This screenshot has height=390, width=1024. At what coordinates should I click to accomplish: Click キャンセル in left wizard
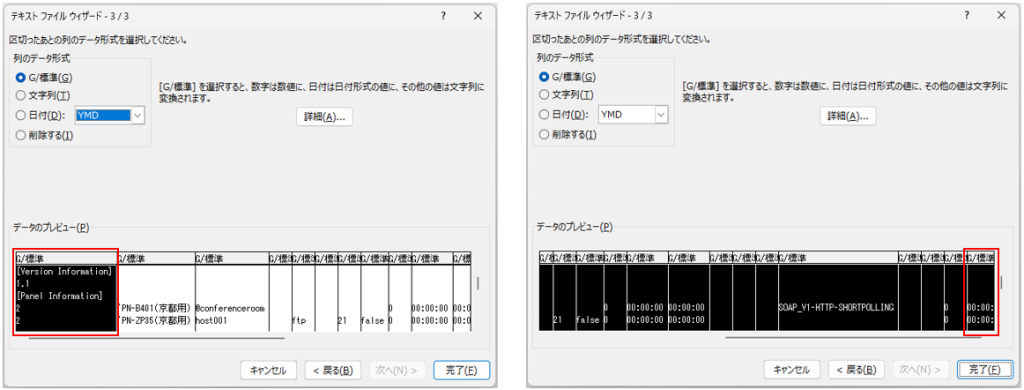tap(268, 370)
